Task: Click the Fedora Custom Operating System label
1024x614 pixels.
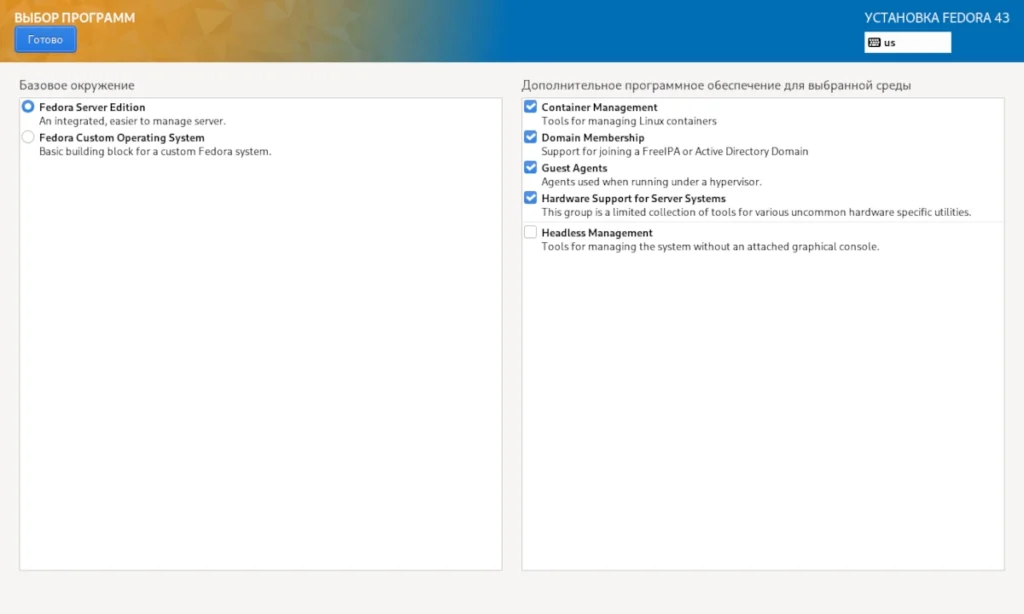Action: click(x=121, y=138)
